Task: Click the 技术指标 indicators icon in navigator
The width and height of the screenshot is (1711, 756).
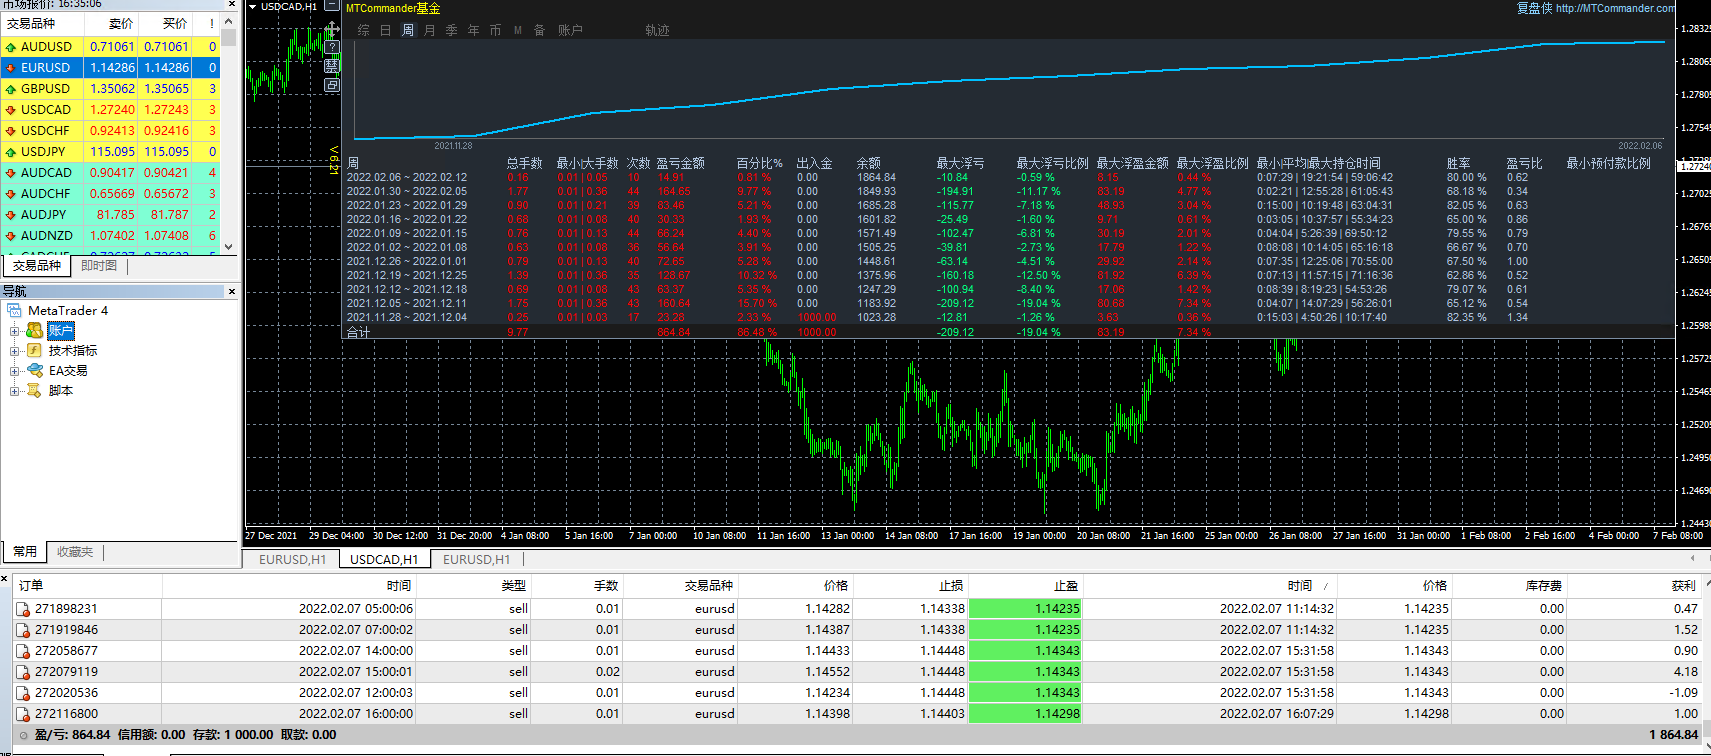Action: point(34,351)
